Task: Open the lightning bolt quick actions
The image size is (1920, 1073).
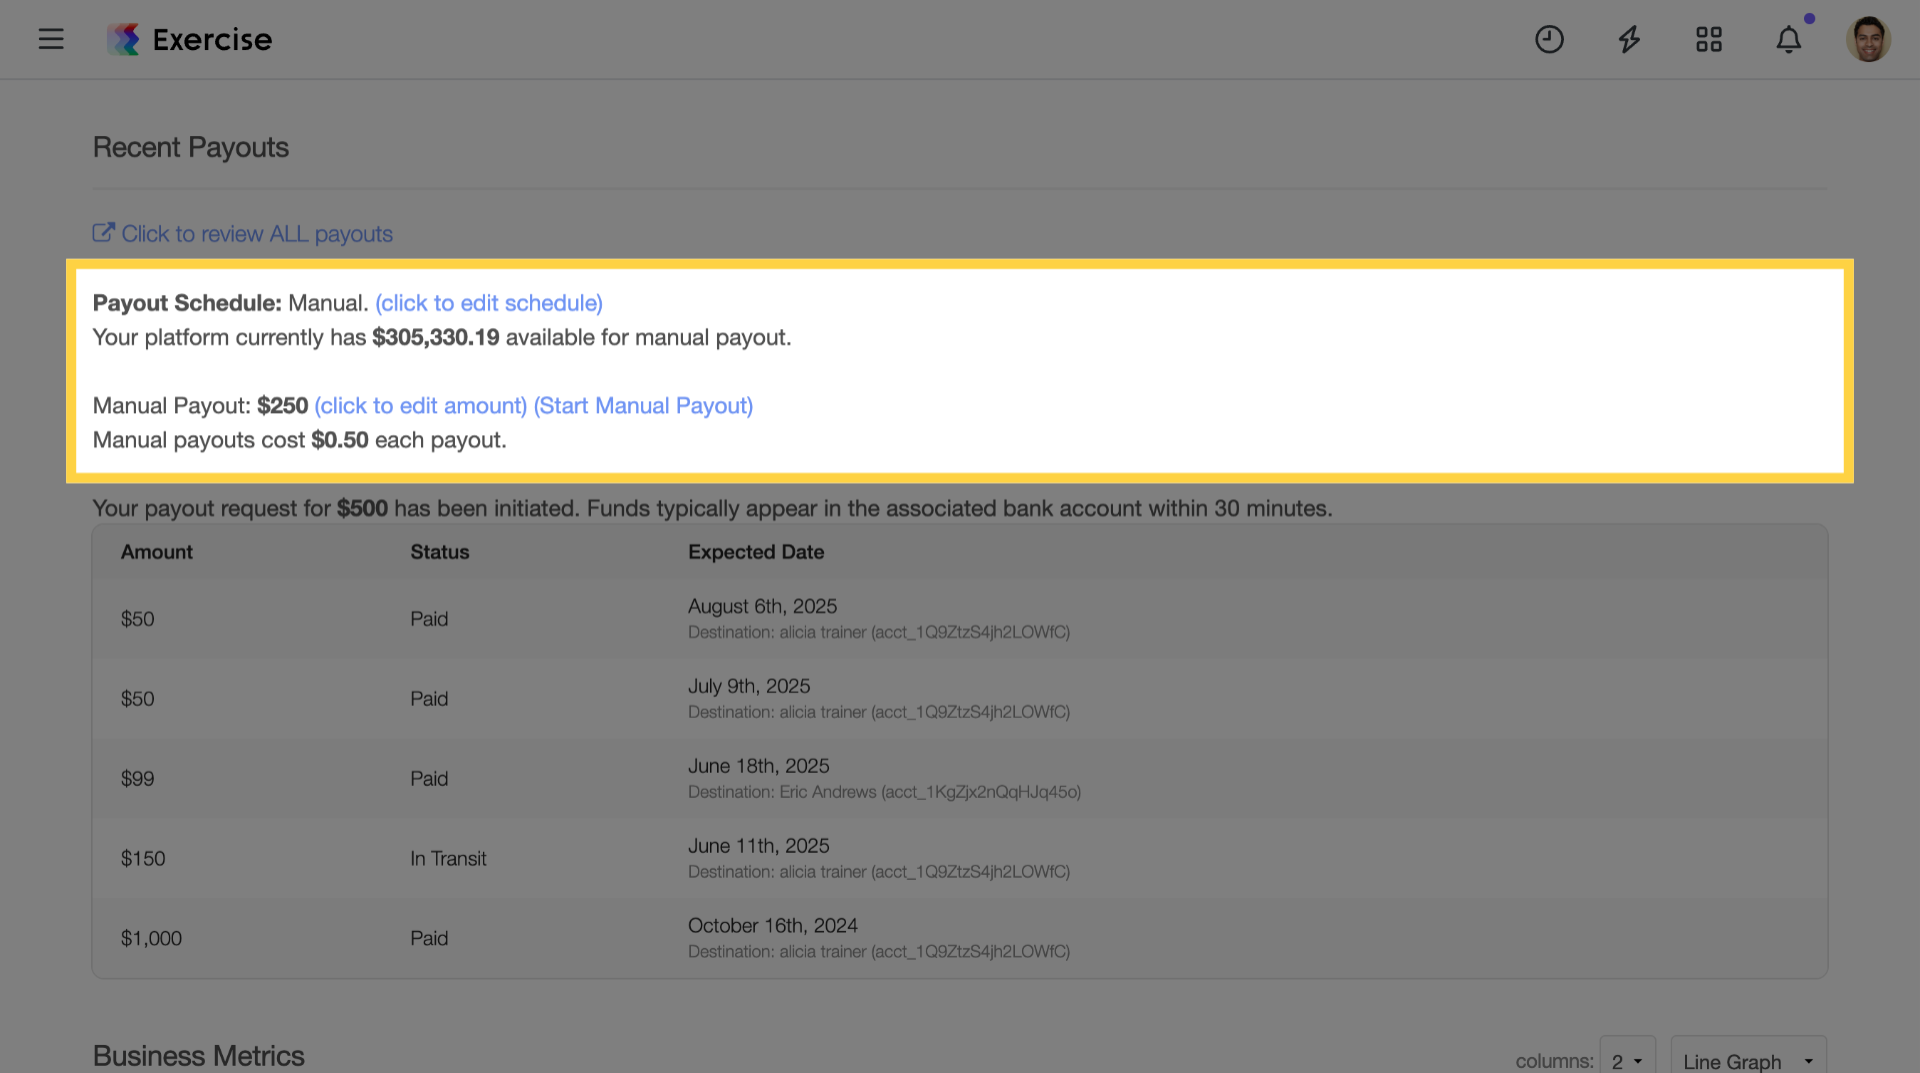Action: tap(1629, 39)
